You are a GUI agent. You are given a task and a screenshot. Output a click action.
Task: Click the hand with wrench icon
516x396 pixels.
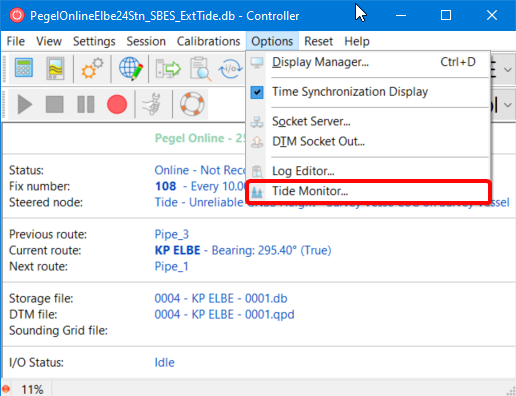tap(152, 104)
